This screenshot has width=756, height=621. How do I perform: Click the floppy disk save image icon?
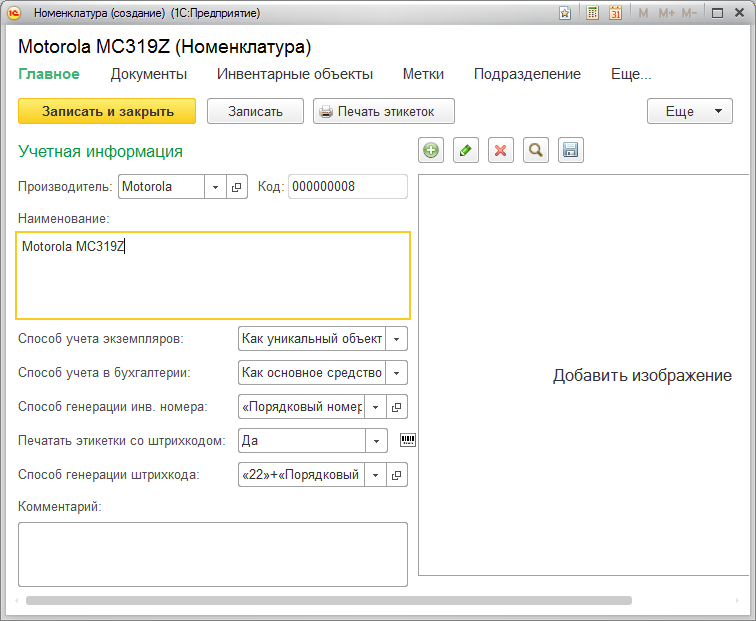pos(571,150)
